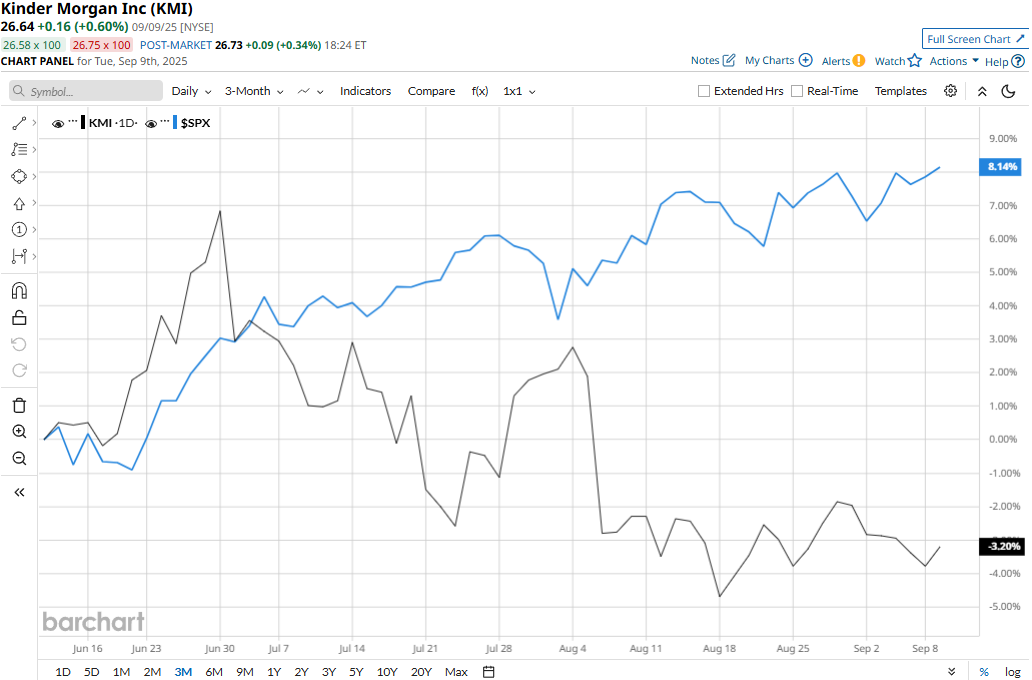Add chart to My Charts plus icon
This screenshot has width=1032, height=680.
(806, 61)
